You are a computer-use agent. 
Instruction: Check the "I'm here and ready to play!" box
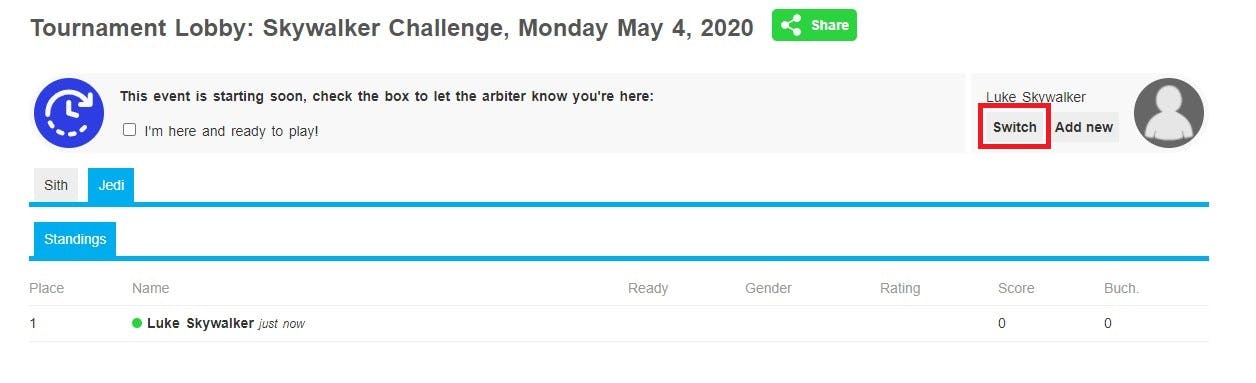tap(129, 130)
